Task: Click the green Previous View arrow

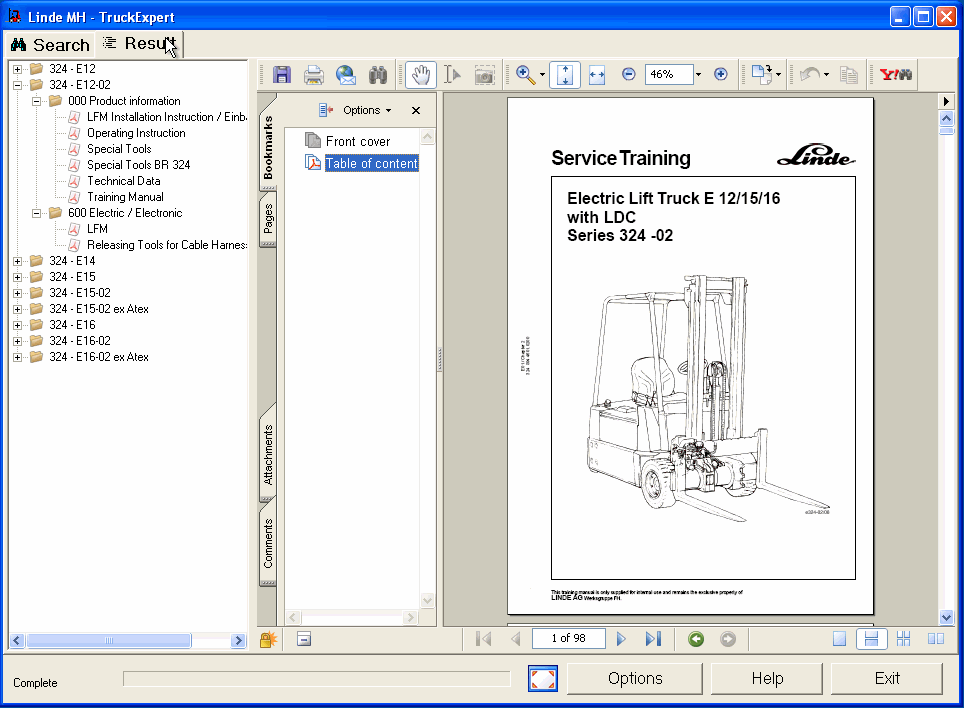Action: [x=696, y=639]
